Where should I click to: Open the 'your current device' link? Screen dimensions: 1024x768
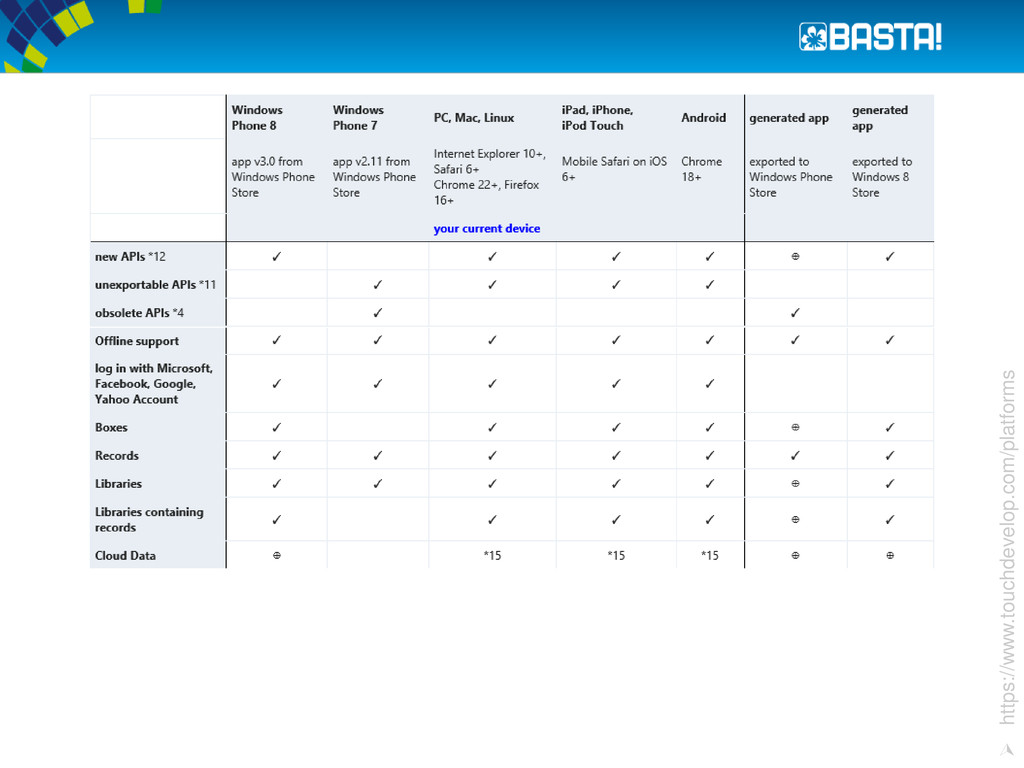tap(487, 229)
